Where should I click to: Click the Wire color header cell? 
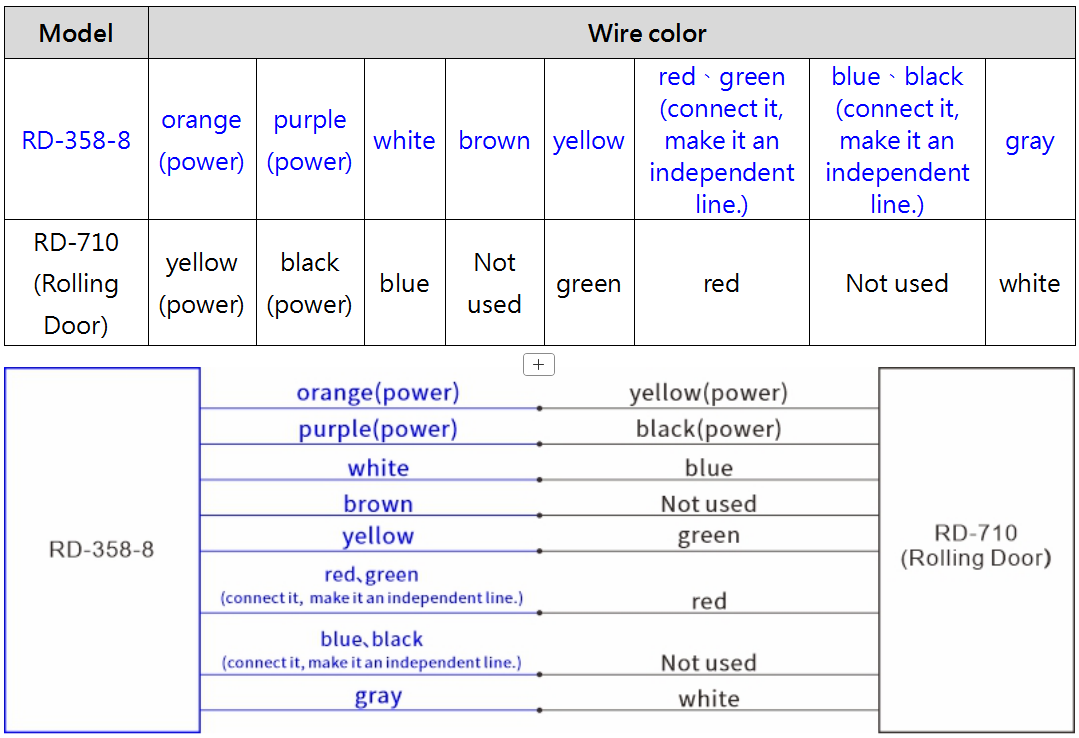647,33
